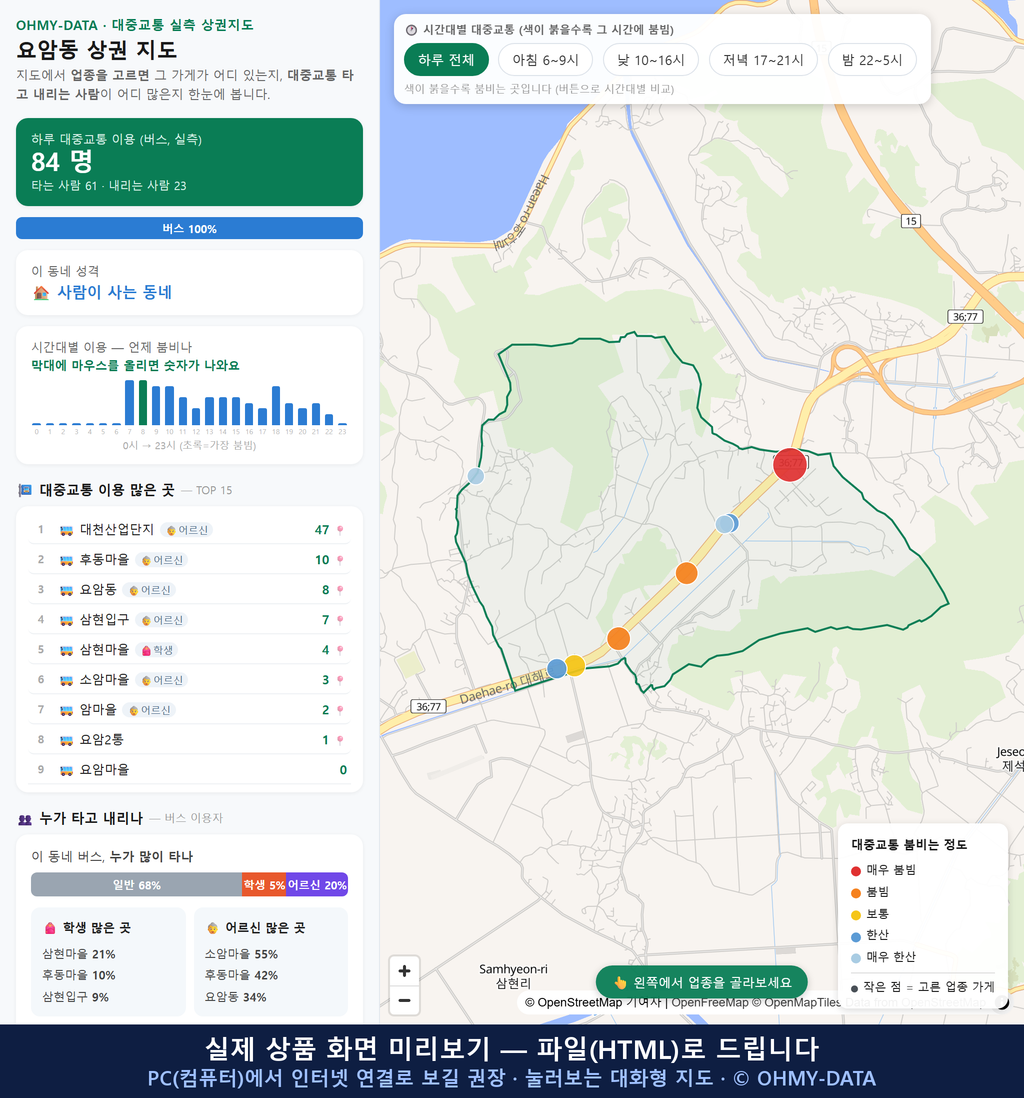Click the 왼쪽에서 업종을 골라보세요 button
This screenshot has width=1024, height=1098.
tap(702, 982)
